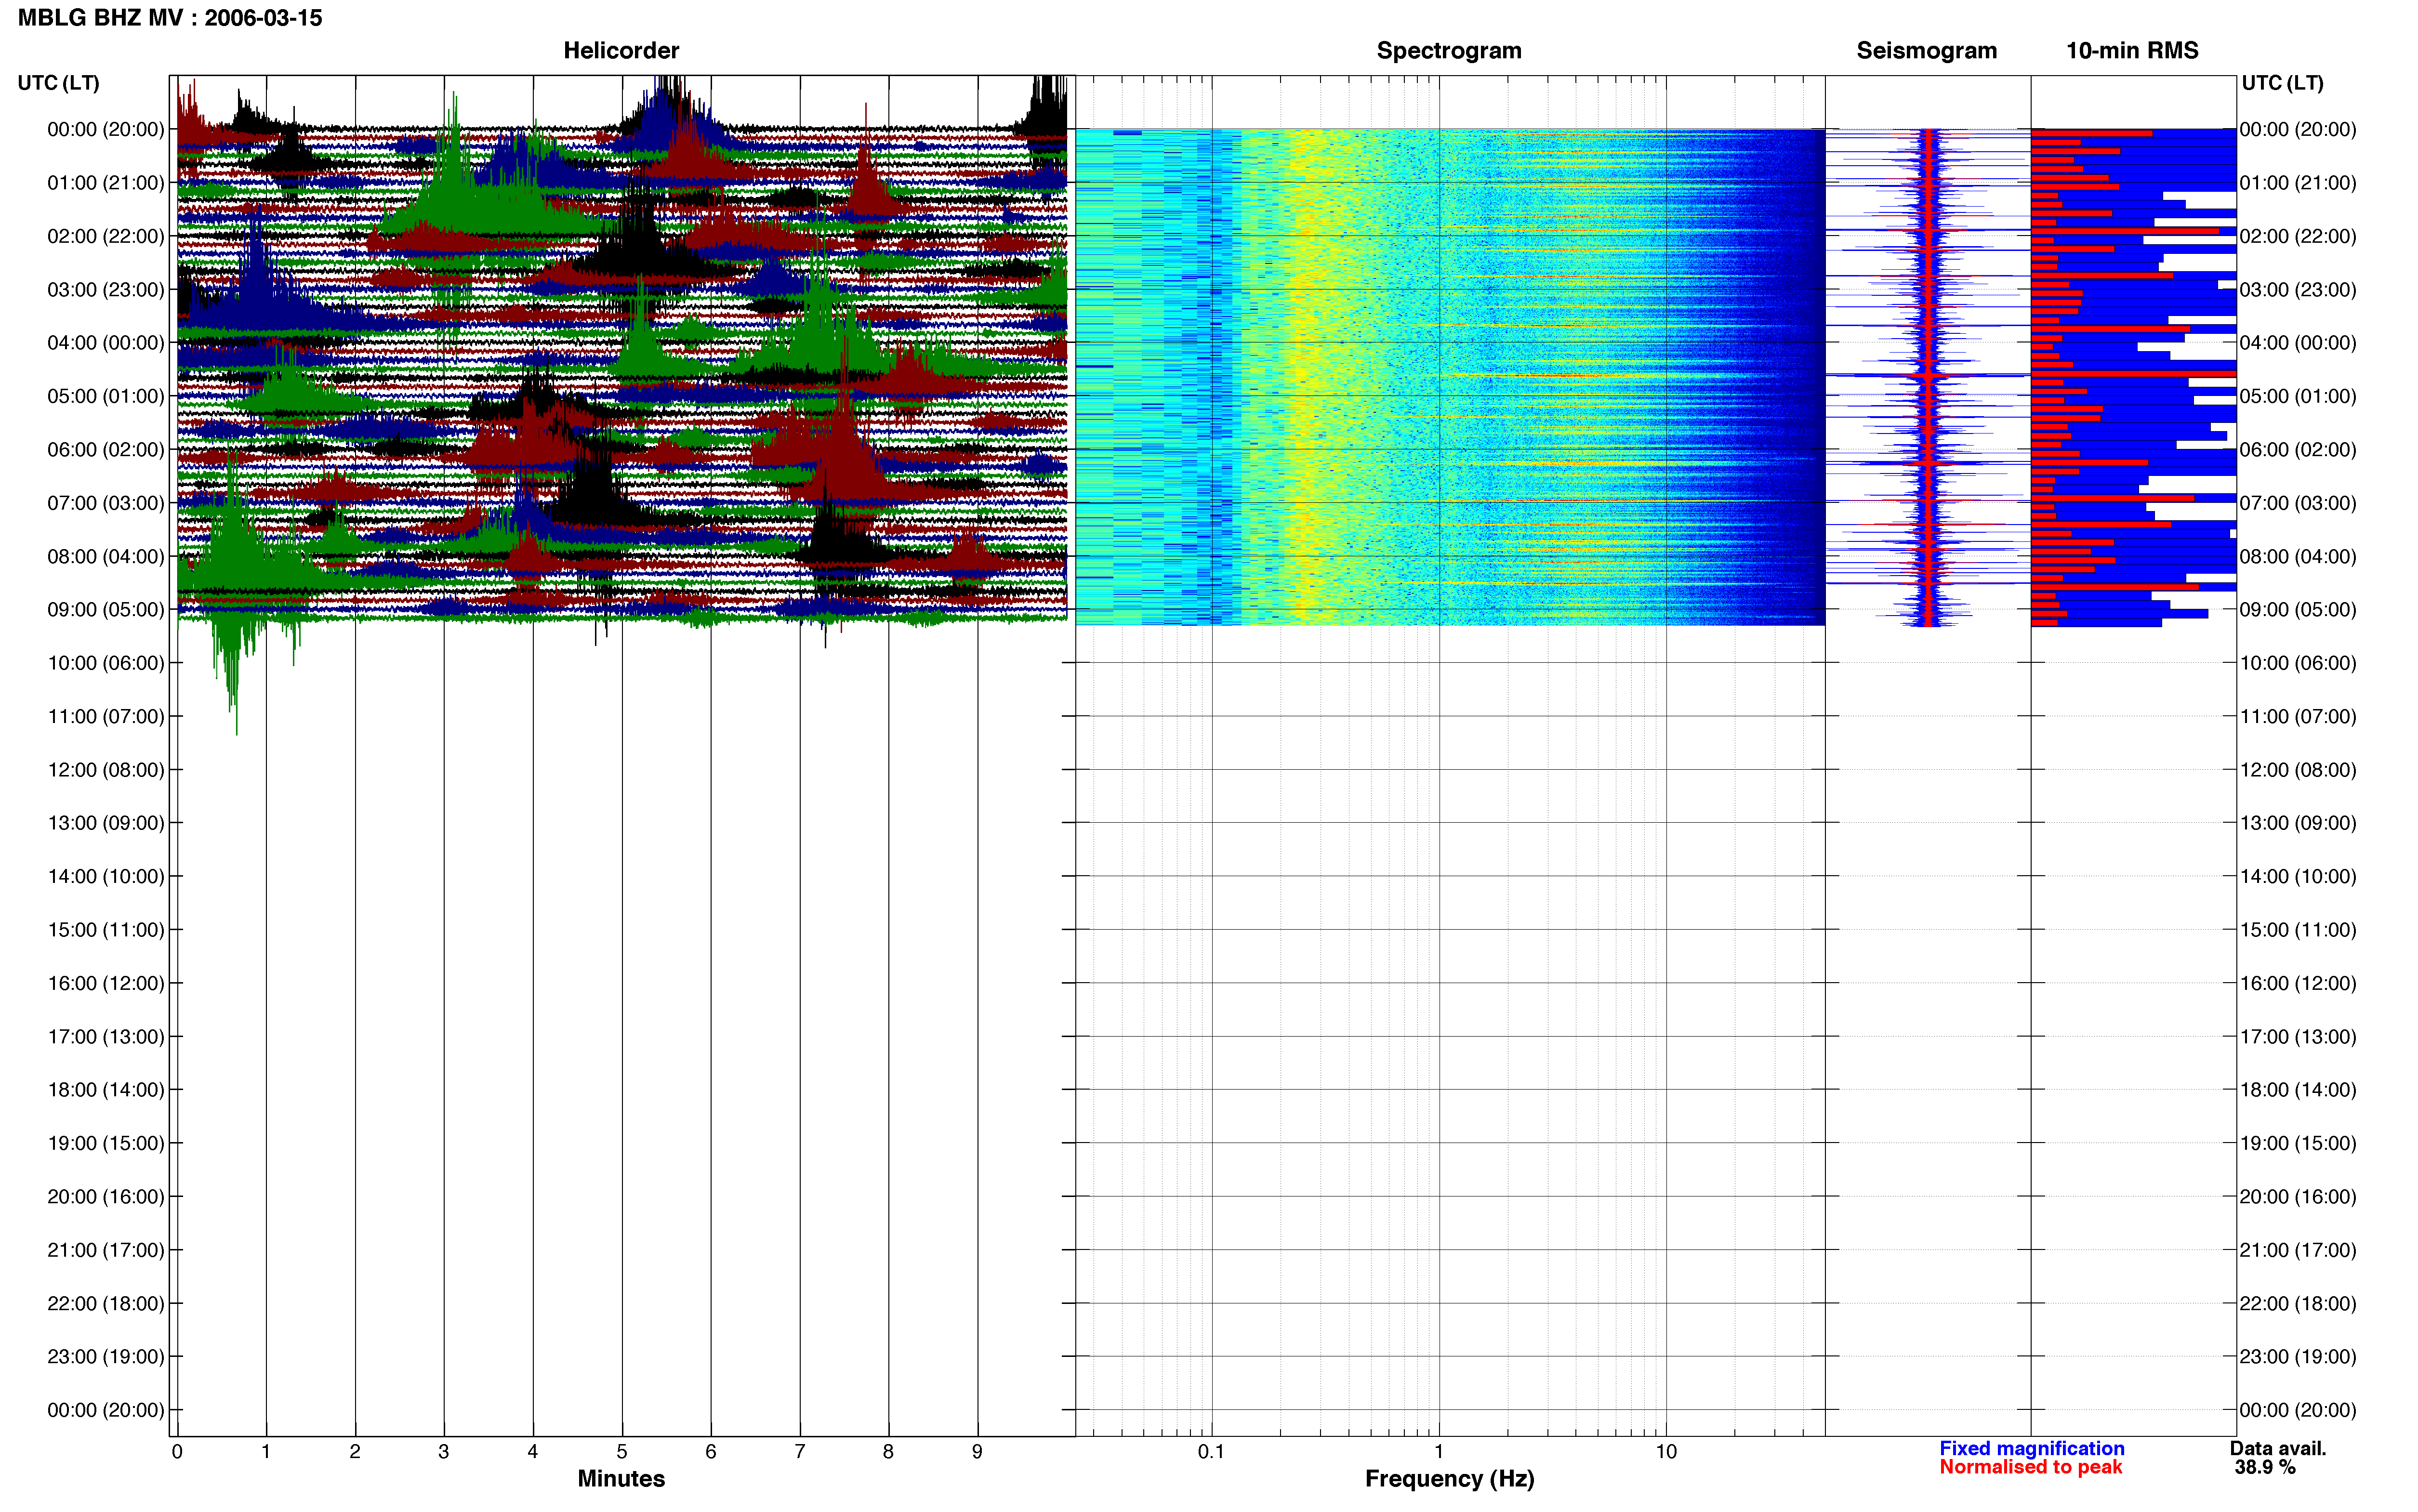The image size is (2418, 1512).
Task: Click the left '21:00 (17:00)' time label
Action: point(106,1250)
